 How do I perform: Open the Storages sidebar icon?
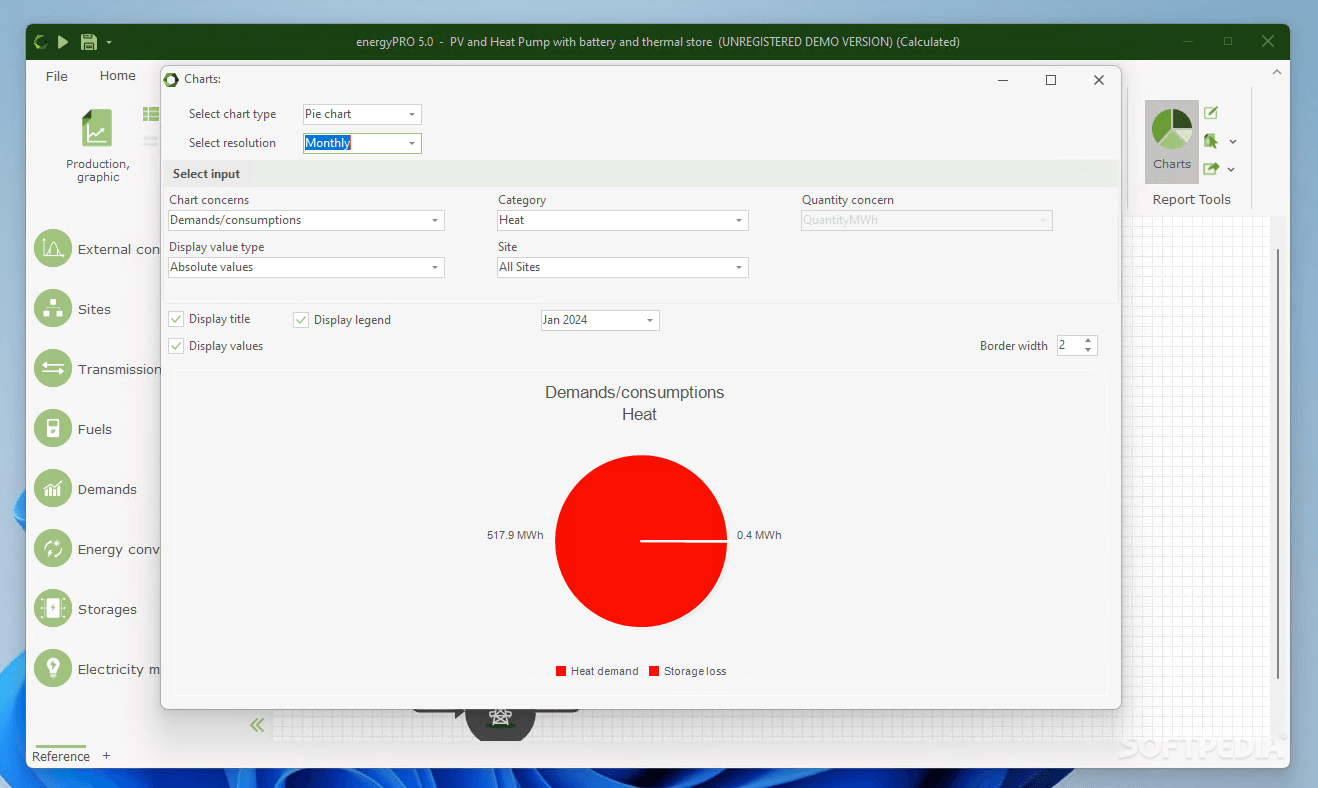click(x=53, y=608)
